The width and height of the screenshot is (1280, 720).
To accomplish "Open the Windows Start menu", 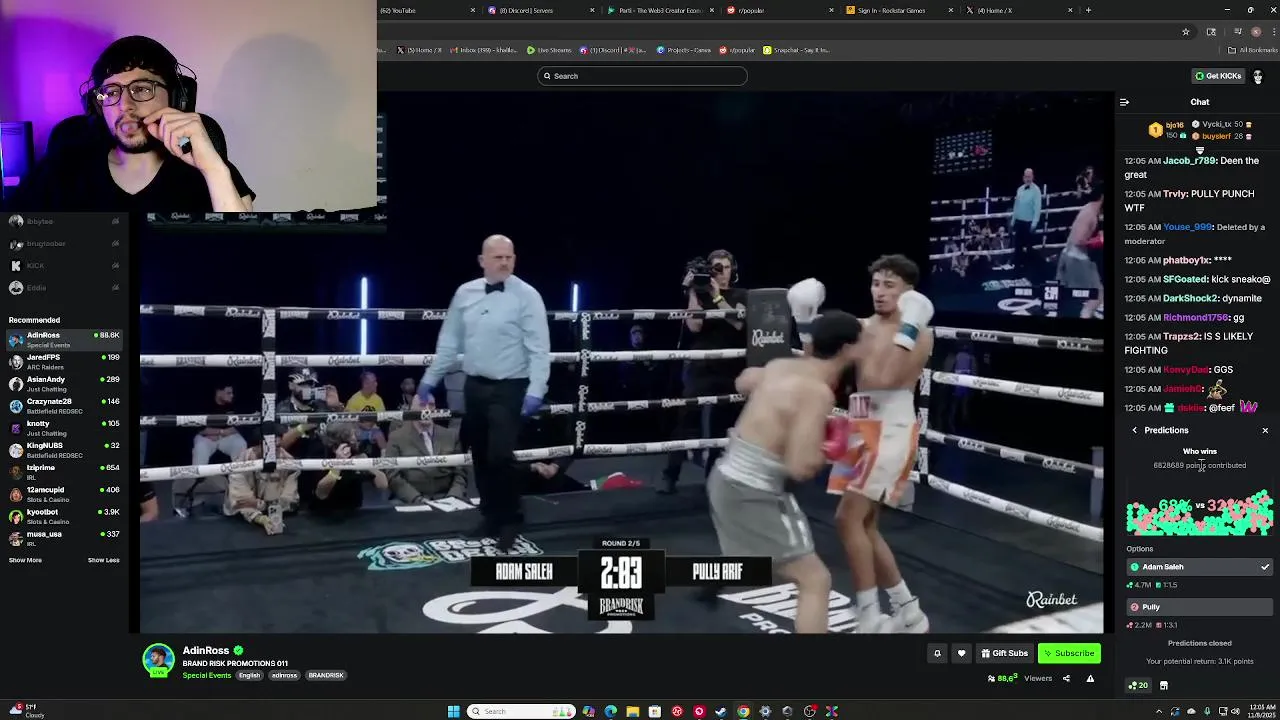I will coord(453,711).
